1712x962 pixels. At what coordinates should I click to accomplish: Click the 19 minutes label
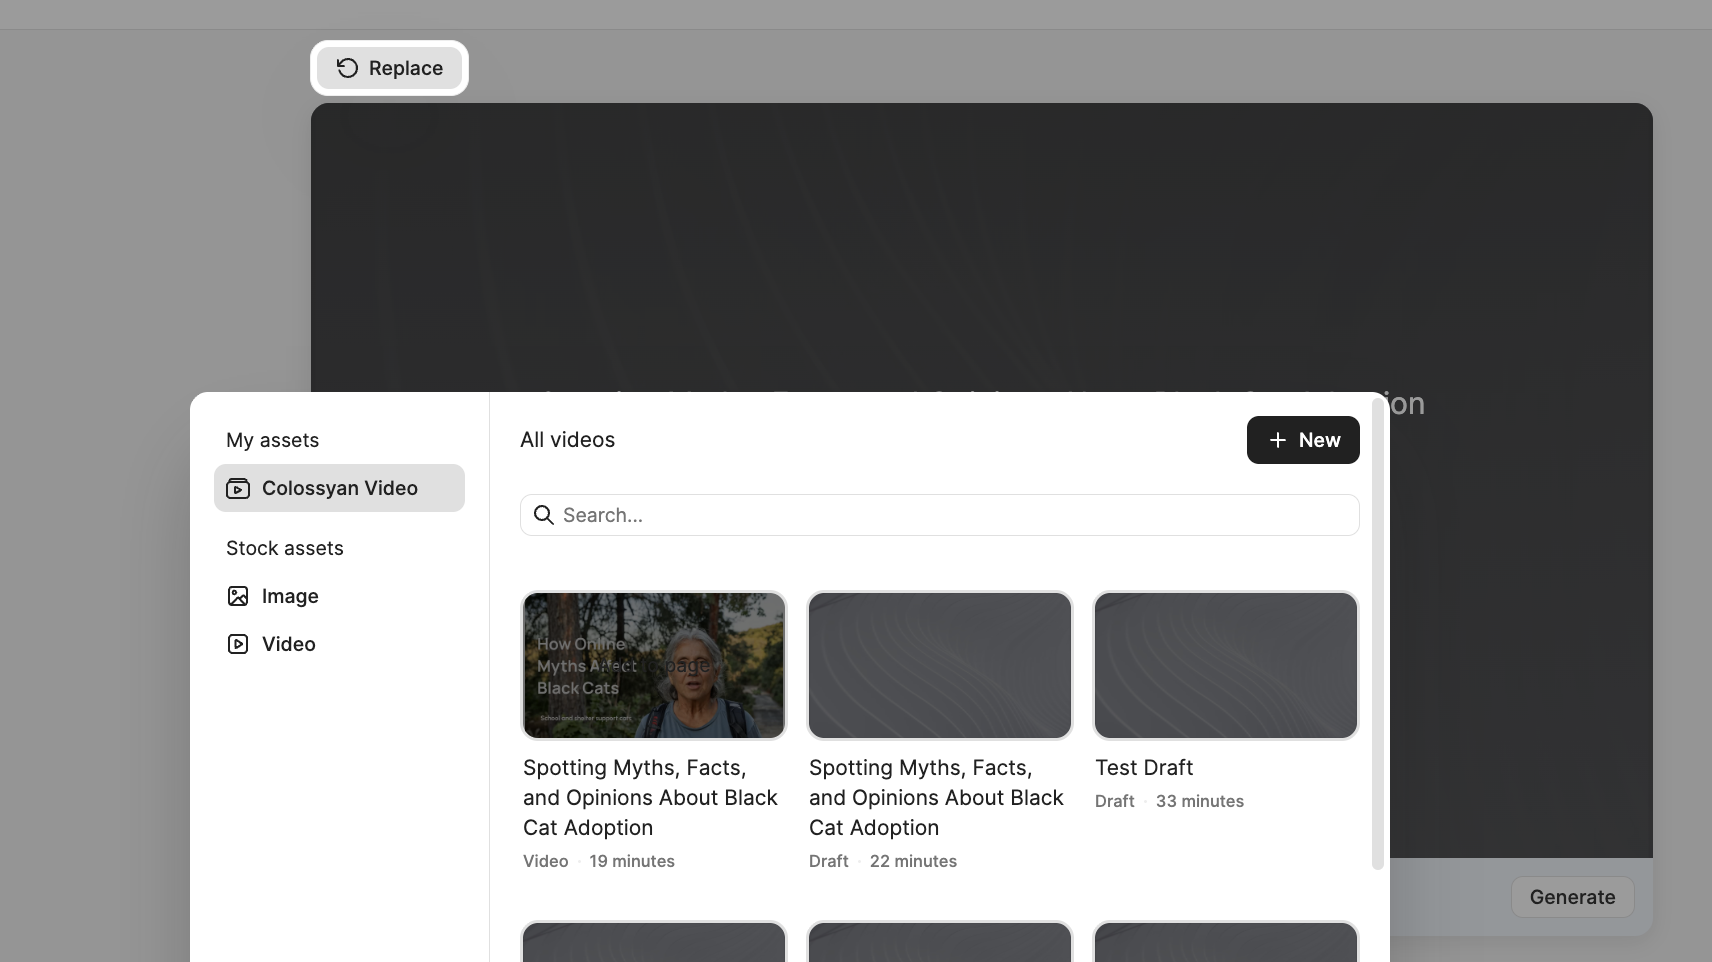632,861
